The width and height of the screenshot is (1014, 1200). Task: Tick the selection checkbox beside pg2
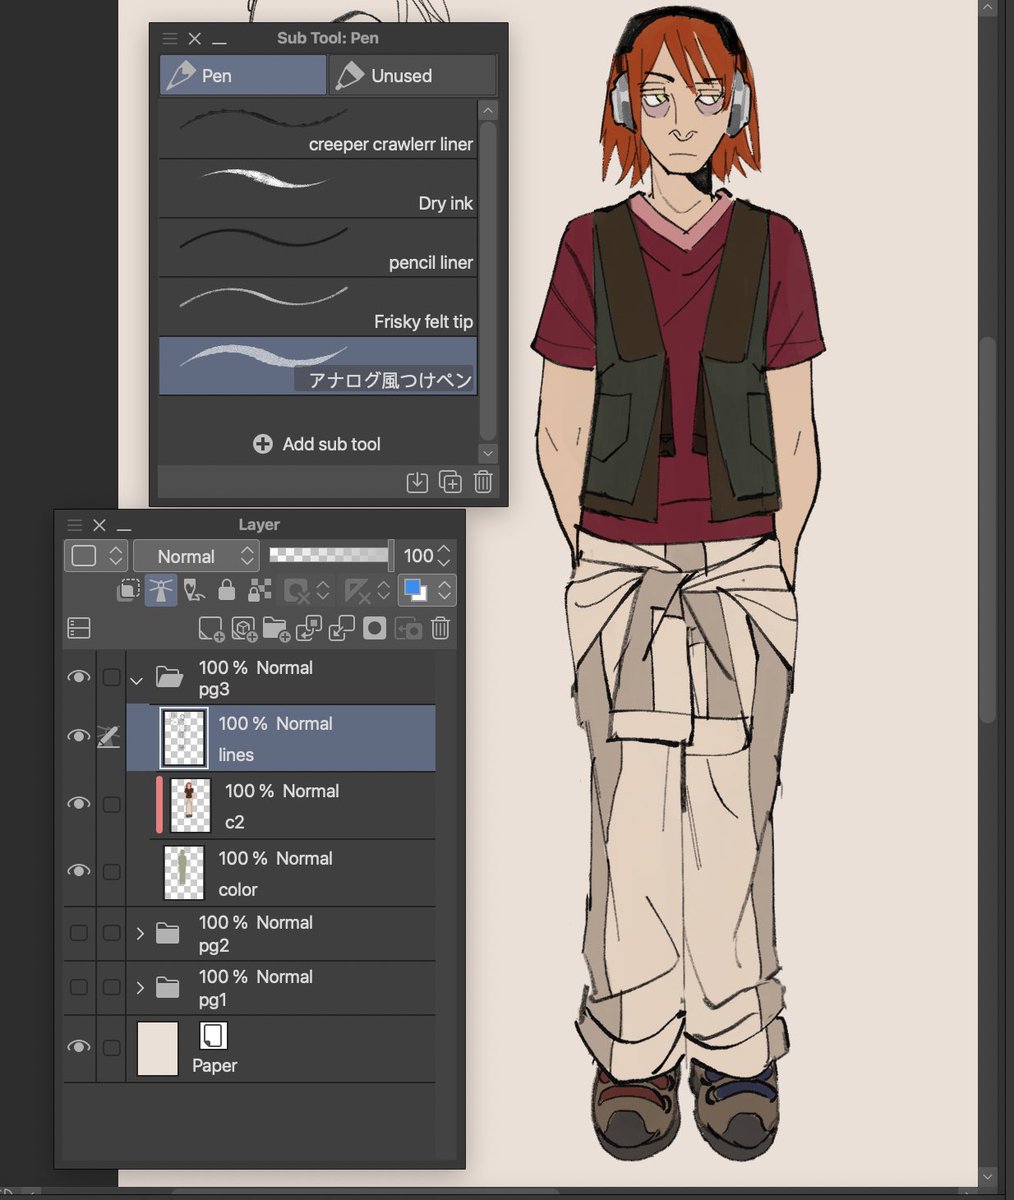click(x=111, y=933)
